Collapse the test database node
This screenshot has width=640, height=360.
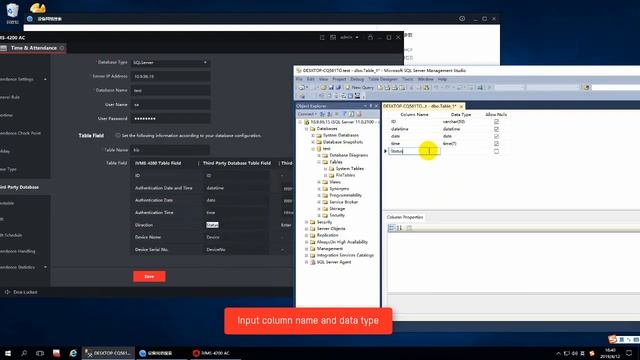(313, 149)
